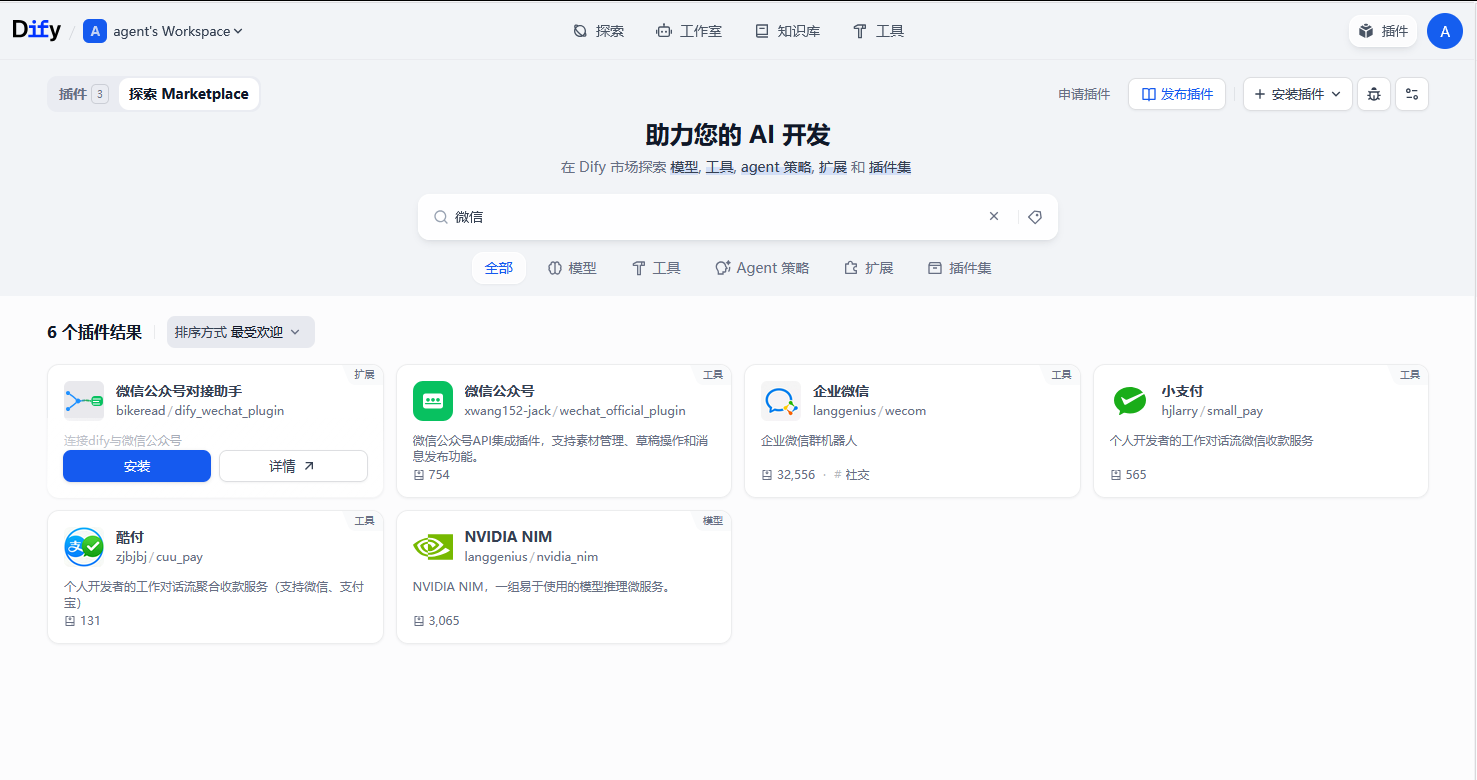Click the search magnifier icon
The height and width of the screenshot is (780, 1477).
[440, 217]
